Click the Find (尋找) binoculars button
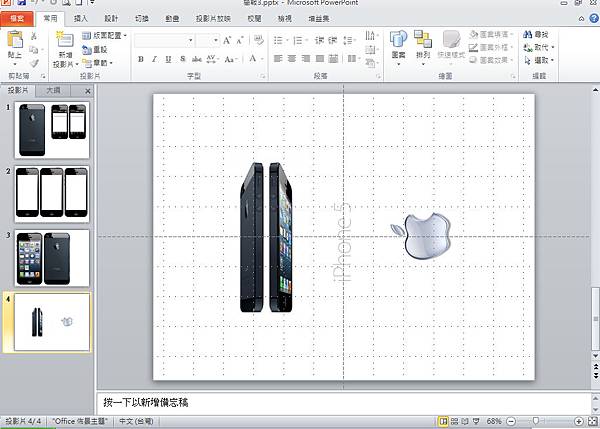Screen dimensions: 600x429 (536, 34)
